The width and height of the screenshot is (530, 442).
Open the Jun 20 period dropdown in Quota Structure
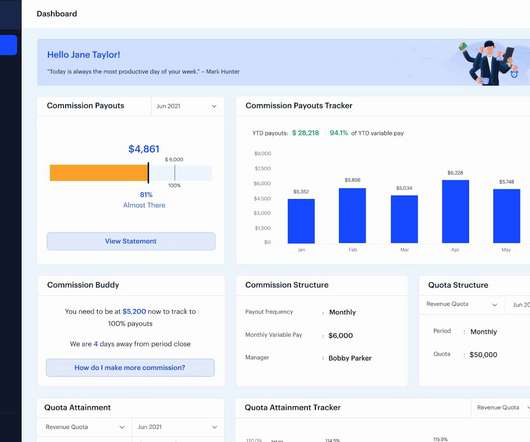(x=518, y=304)
